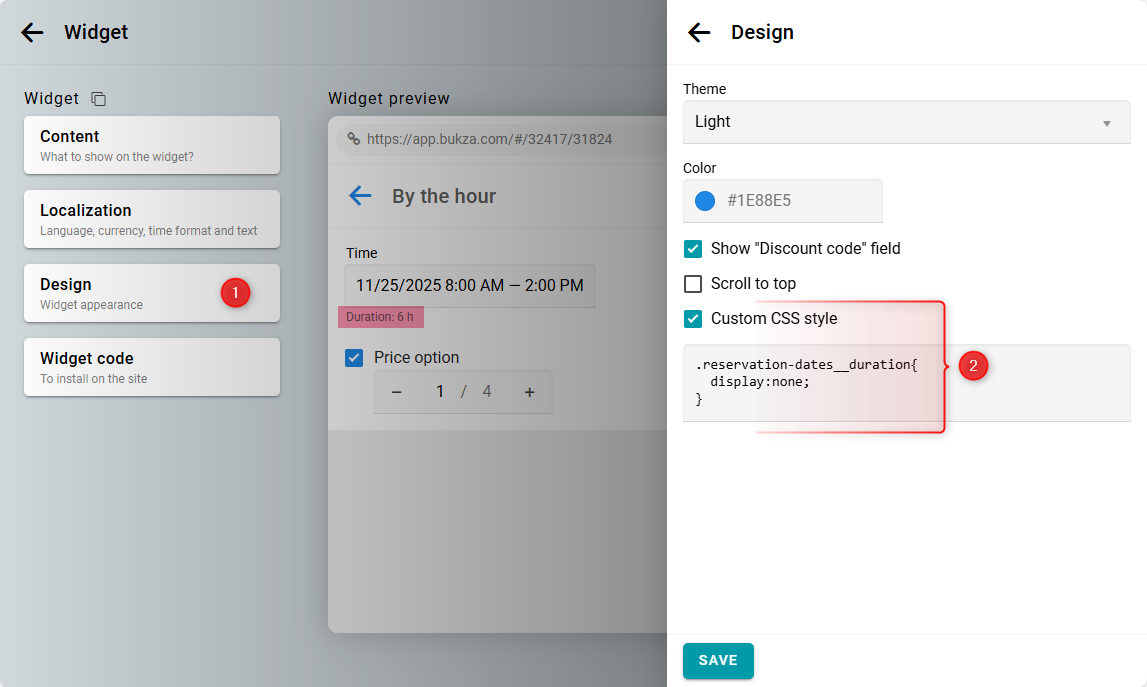The image size is (1147, 687).
Task: Open the blue color swatch picker
Action: (x=704, y=200)
